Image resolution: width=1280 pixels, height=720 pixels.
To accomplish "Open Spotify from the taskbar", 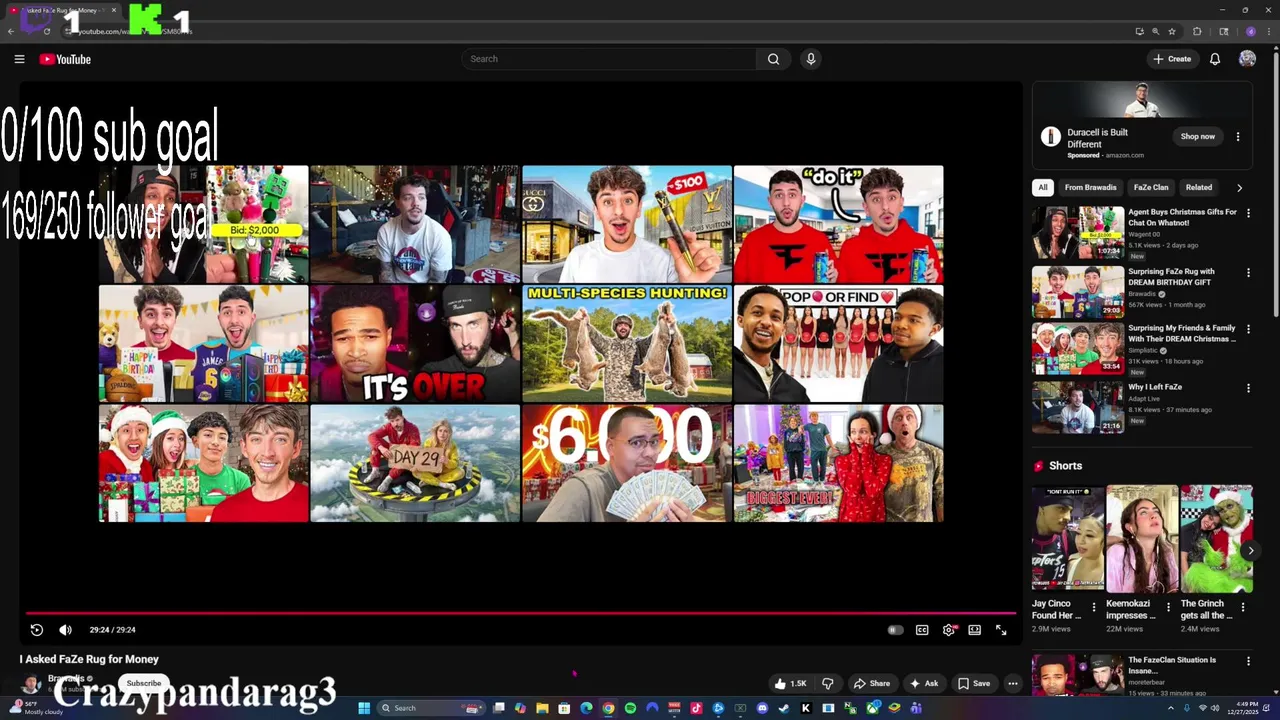I will pos(630,708).
